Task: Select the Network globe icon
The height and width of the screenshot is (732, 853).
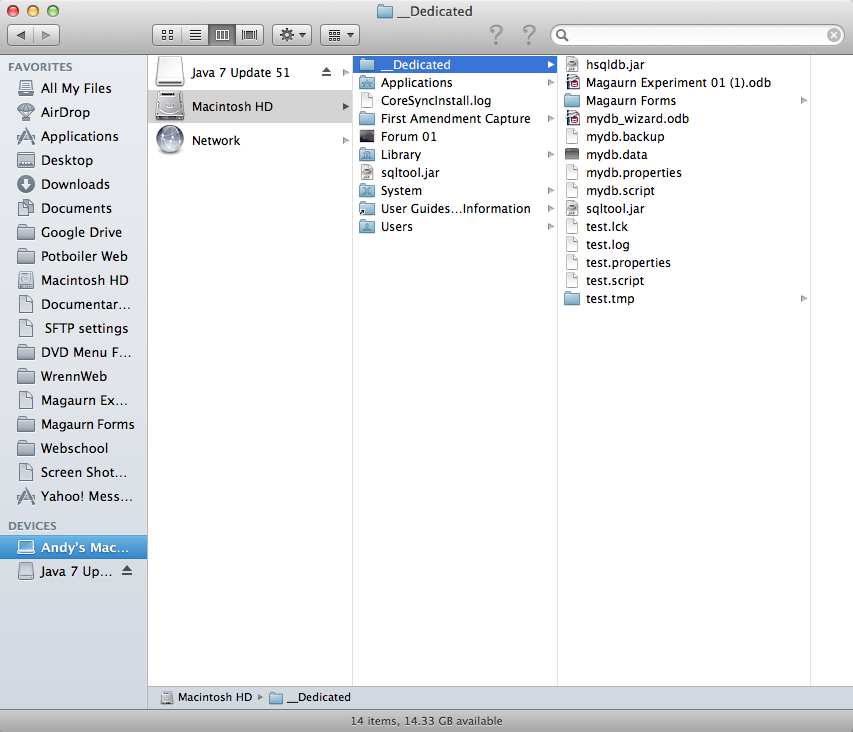Action: click(x=171, y=140)
